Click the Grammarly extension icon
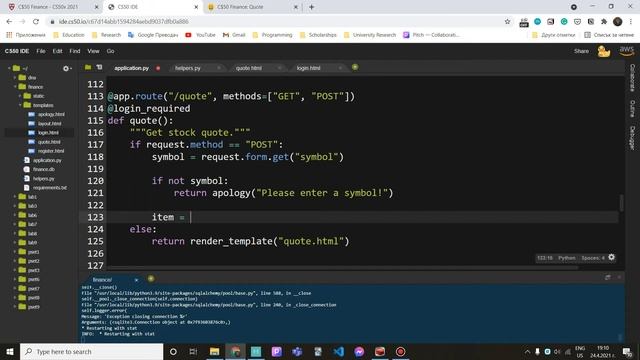This screenshot has width=640, height=360. tap(564, 22)
